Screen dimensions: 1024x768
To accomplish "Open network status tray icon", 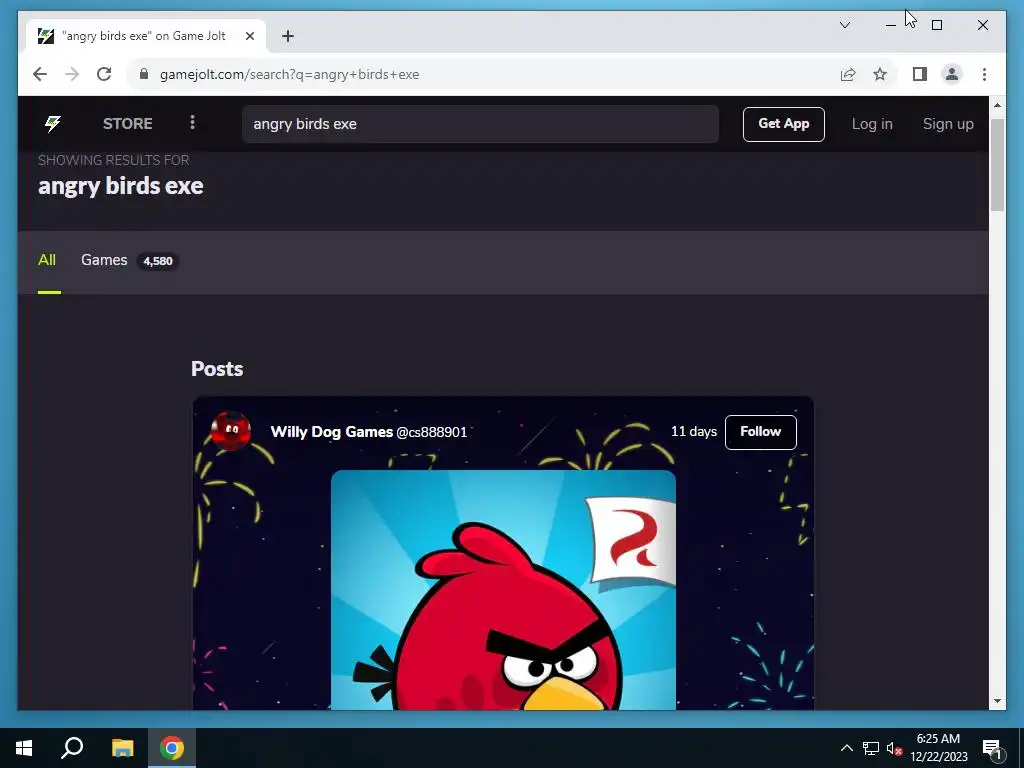I will pyautogui.click(x=871, y=748).
